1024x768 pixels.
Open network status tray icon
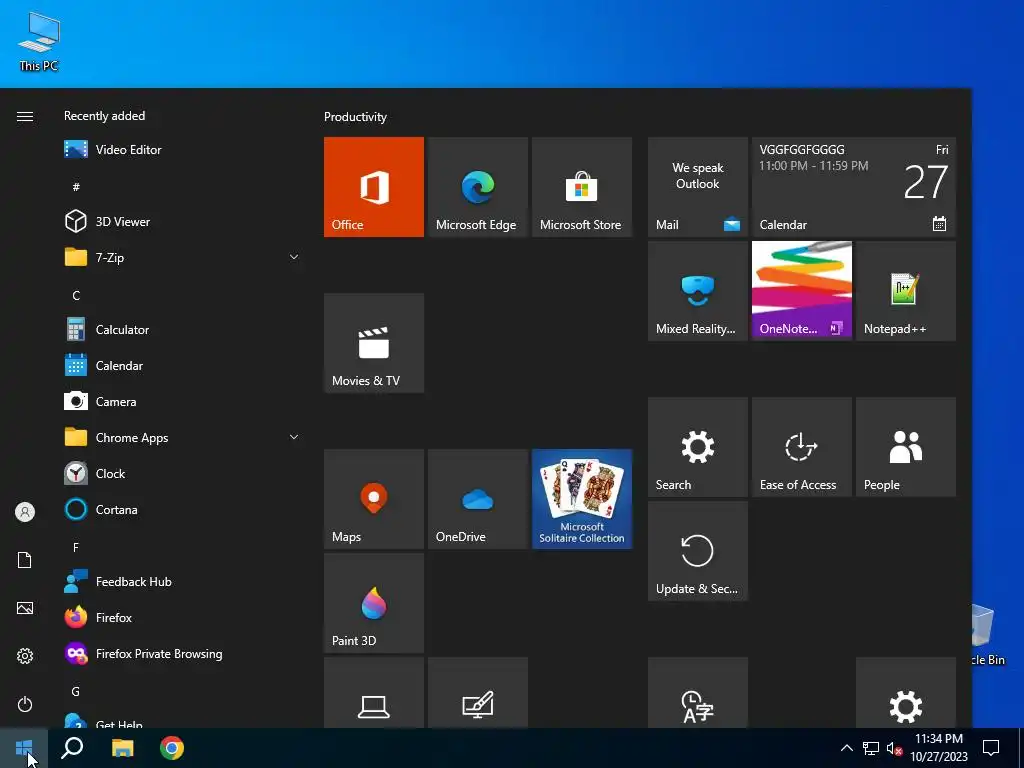tap(871, 748)
